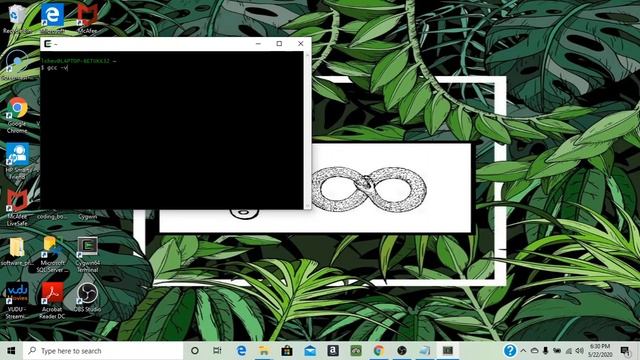Click the OneDrive cloud tray icon
The image size is (640, 360).
tap(534, 351)
